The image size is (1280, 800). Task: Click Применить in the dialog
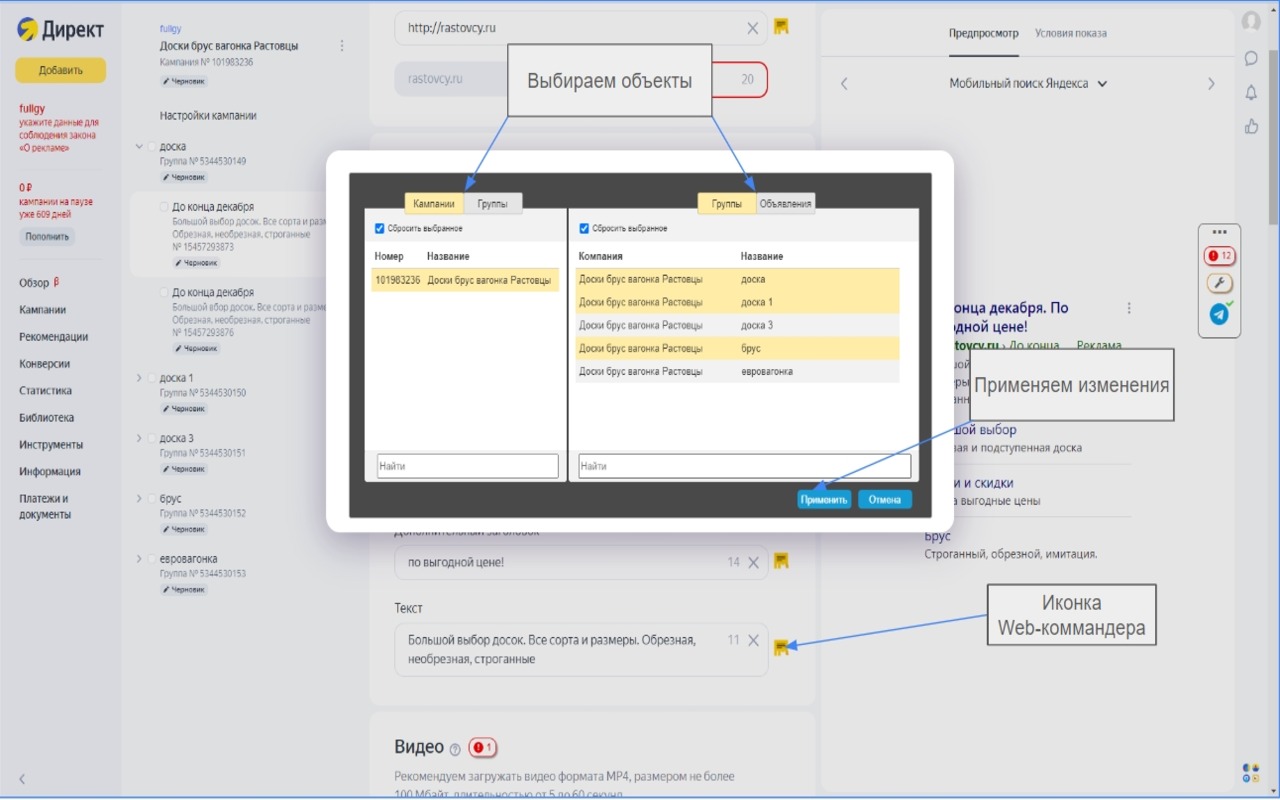(824, 500)
